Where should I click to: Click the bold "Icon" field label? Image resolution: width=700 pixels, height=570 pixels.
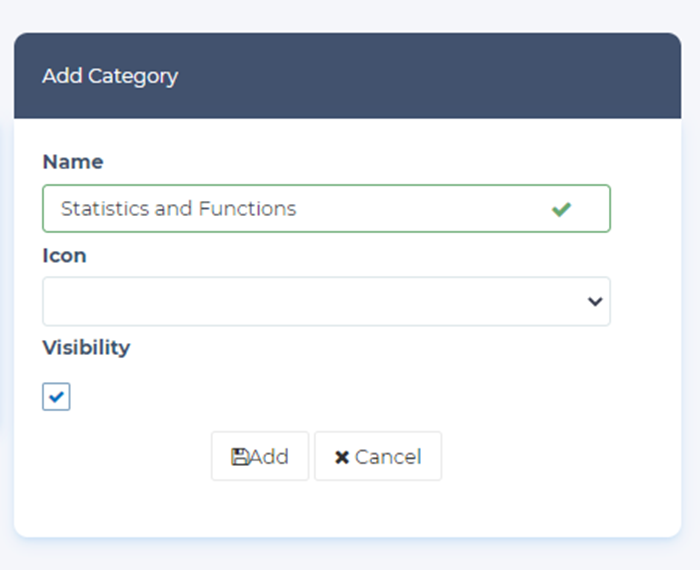(x=64, y=256)
